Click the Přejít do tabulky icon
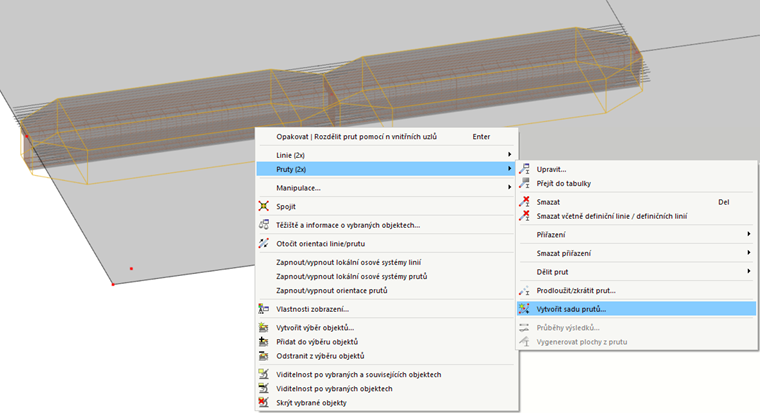 click(x=524, y=183)
